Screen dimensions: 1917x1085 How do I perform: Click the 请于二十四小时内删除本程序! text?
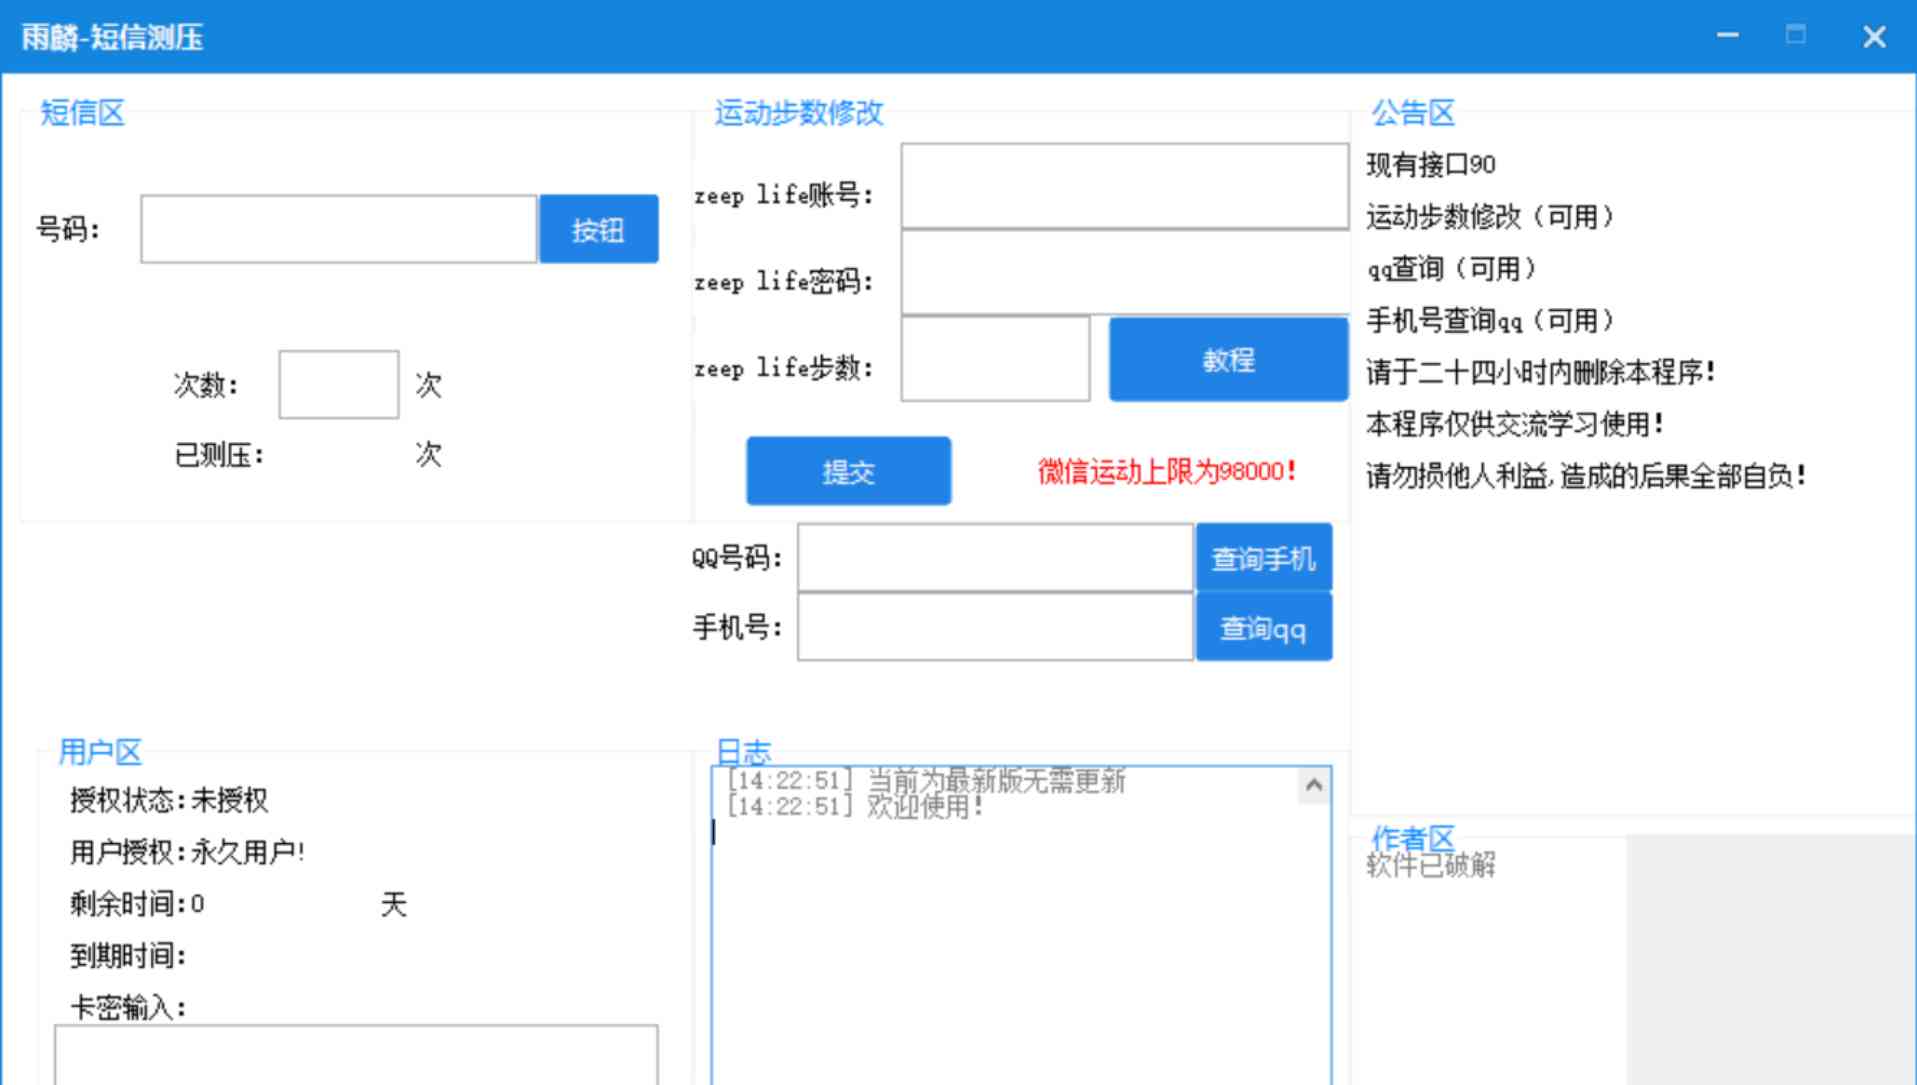[1541, 373]
